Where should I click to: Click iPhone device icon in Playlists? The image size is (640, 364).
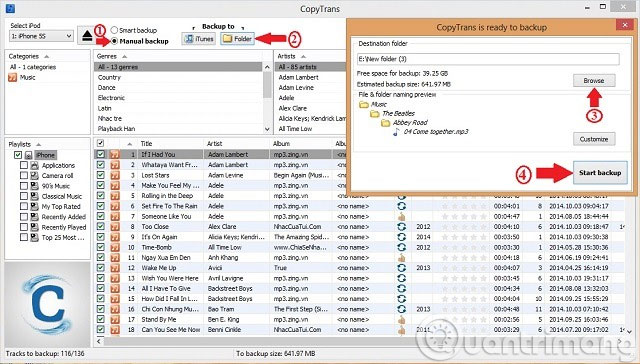(x=28, y=155)
